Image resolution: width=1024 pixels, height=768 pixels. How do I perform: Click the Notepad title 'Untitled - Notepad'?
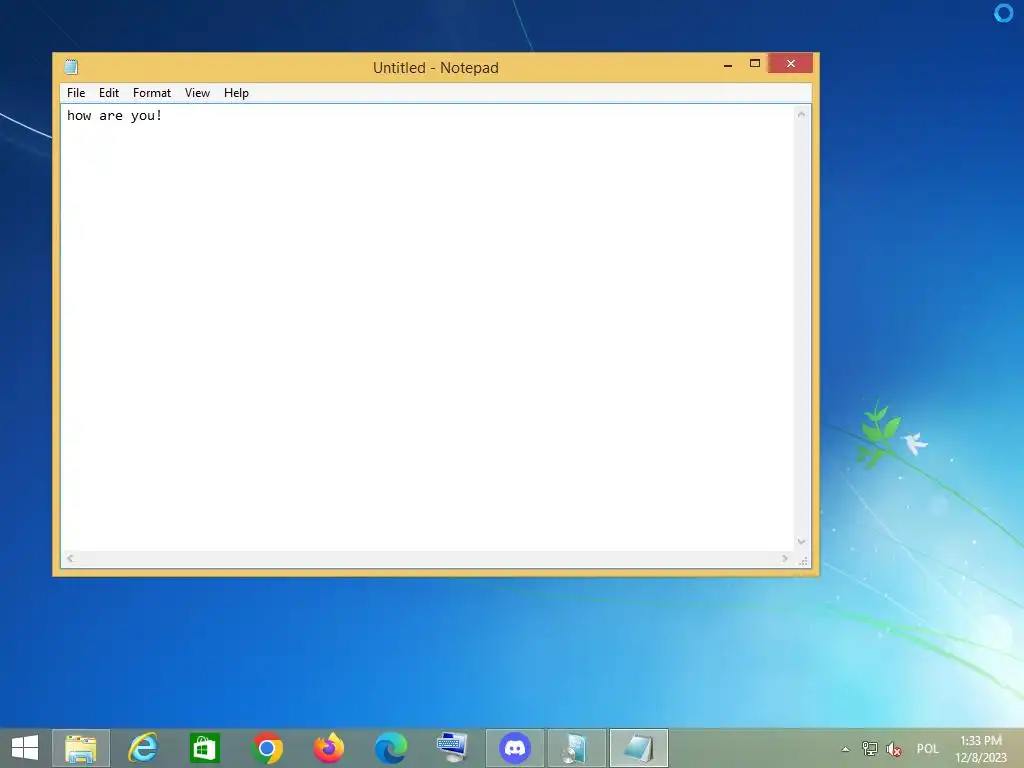(436, 68)
